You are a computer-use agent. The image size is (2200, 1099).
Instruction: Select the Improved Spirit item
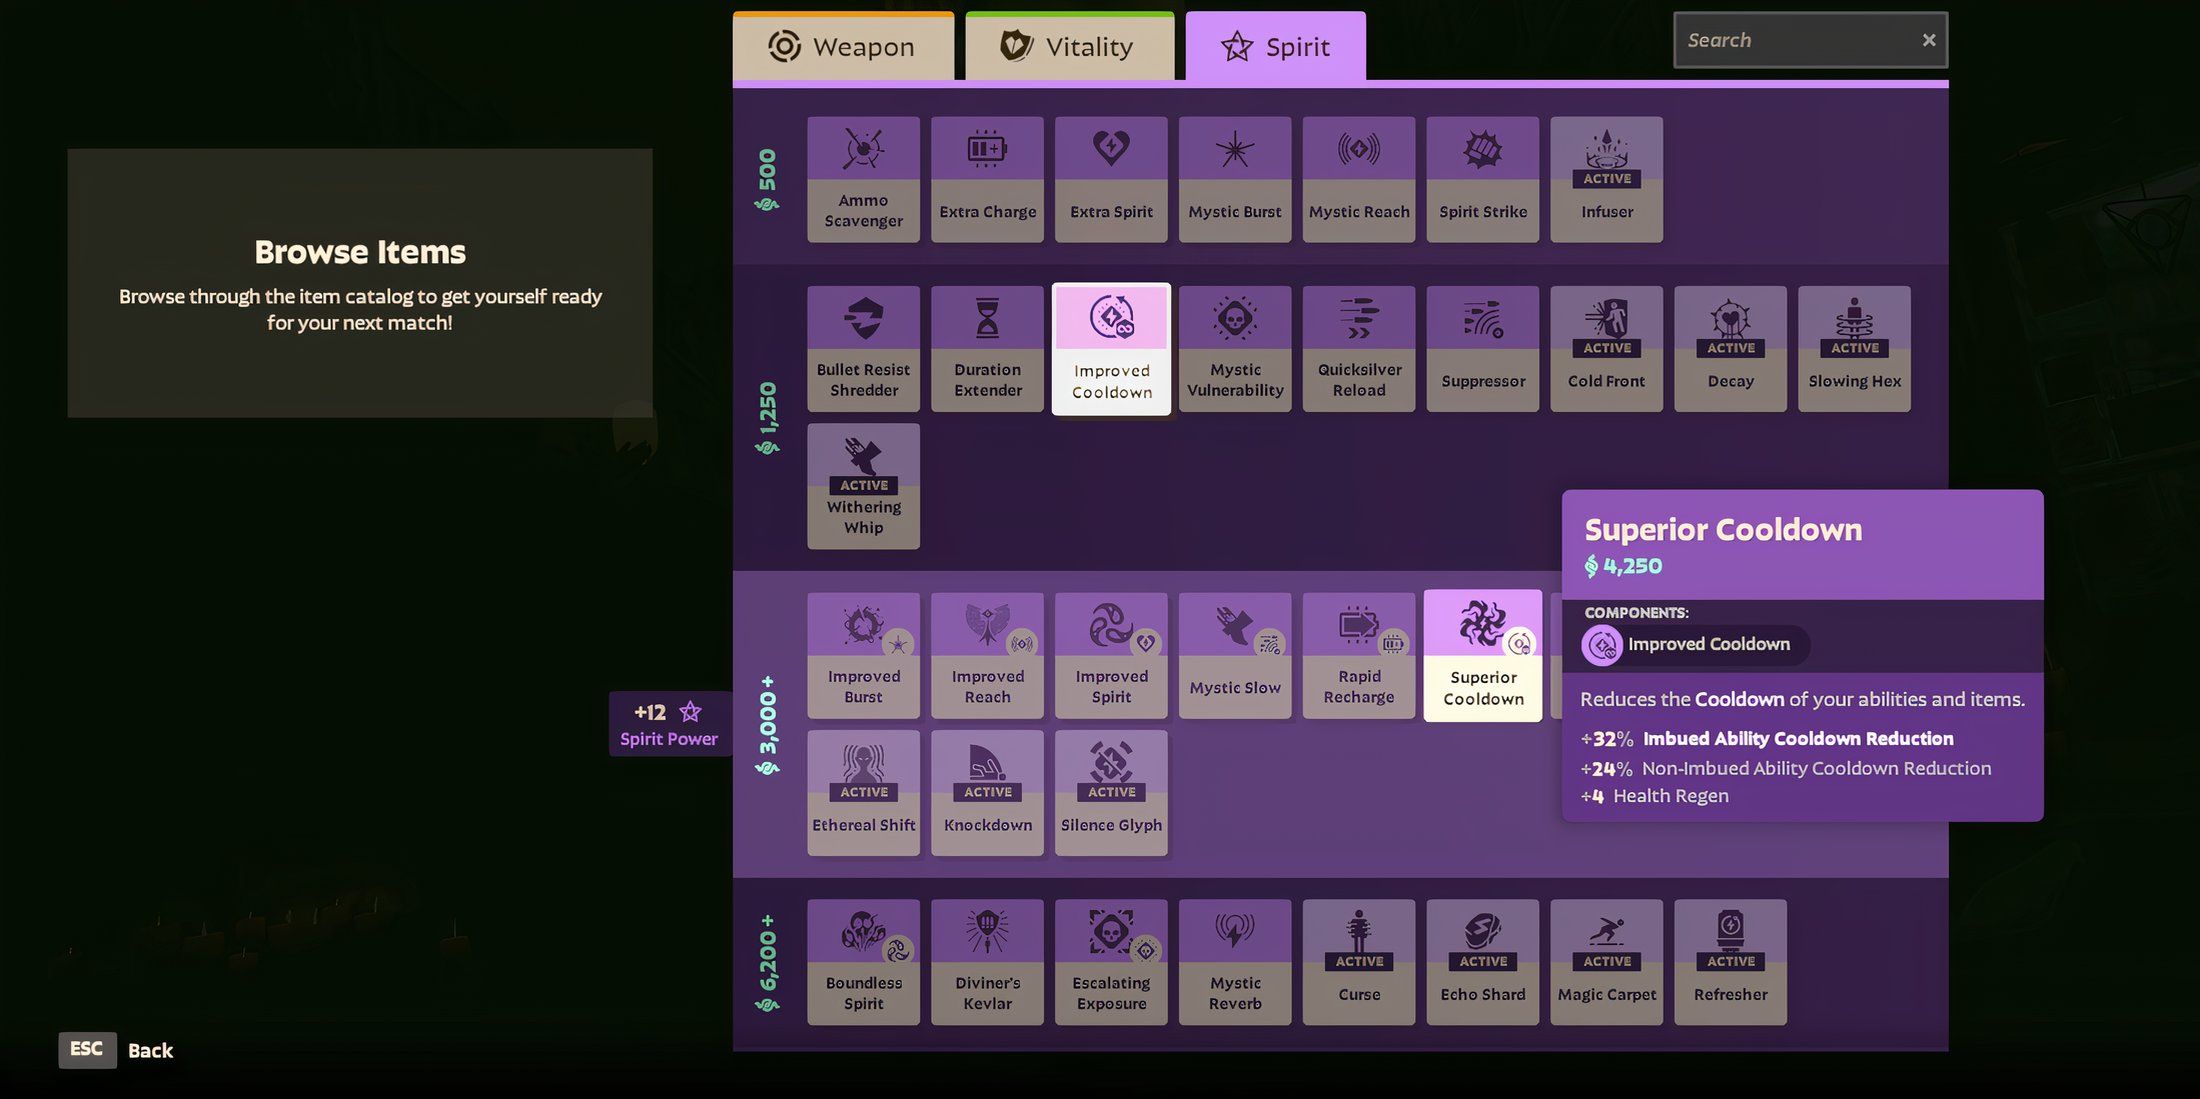[x=1111, y=656]
